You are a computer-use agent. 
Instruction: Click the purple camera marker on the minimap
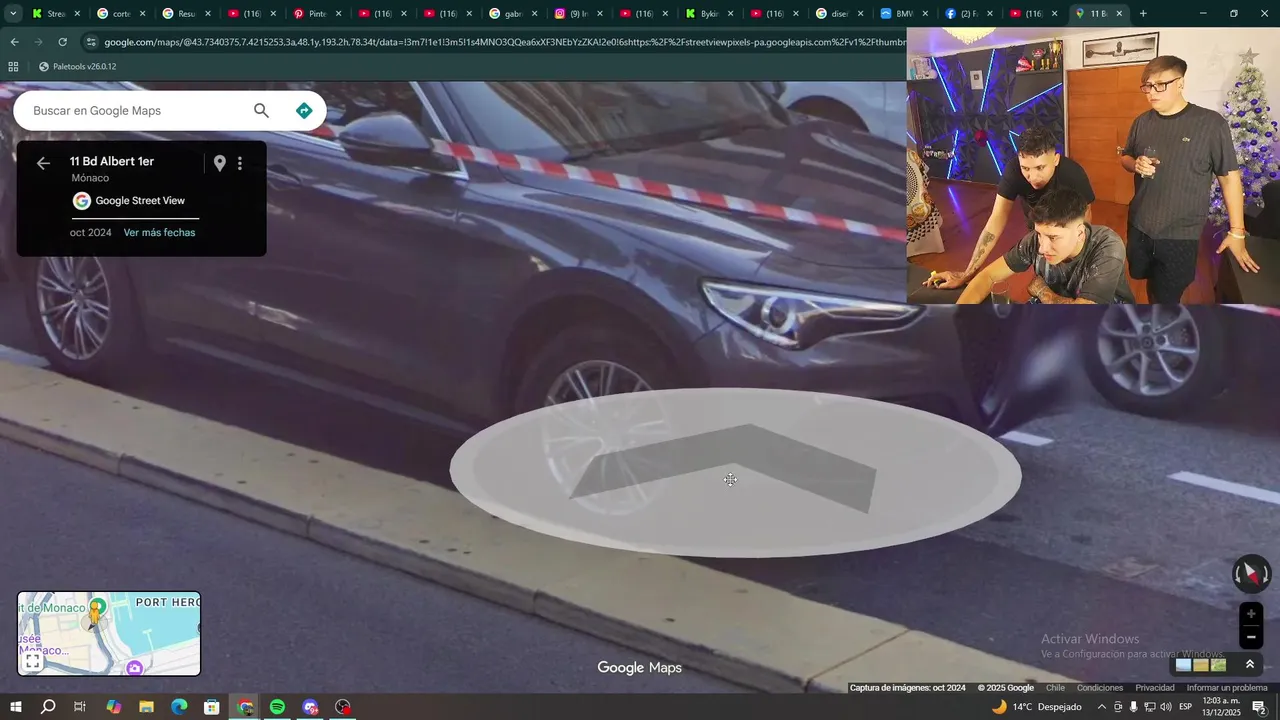[135, 667]
